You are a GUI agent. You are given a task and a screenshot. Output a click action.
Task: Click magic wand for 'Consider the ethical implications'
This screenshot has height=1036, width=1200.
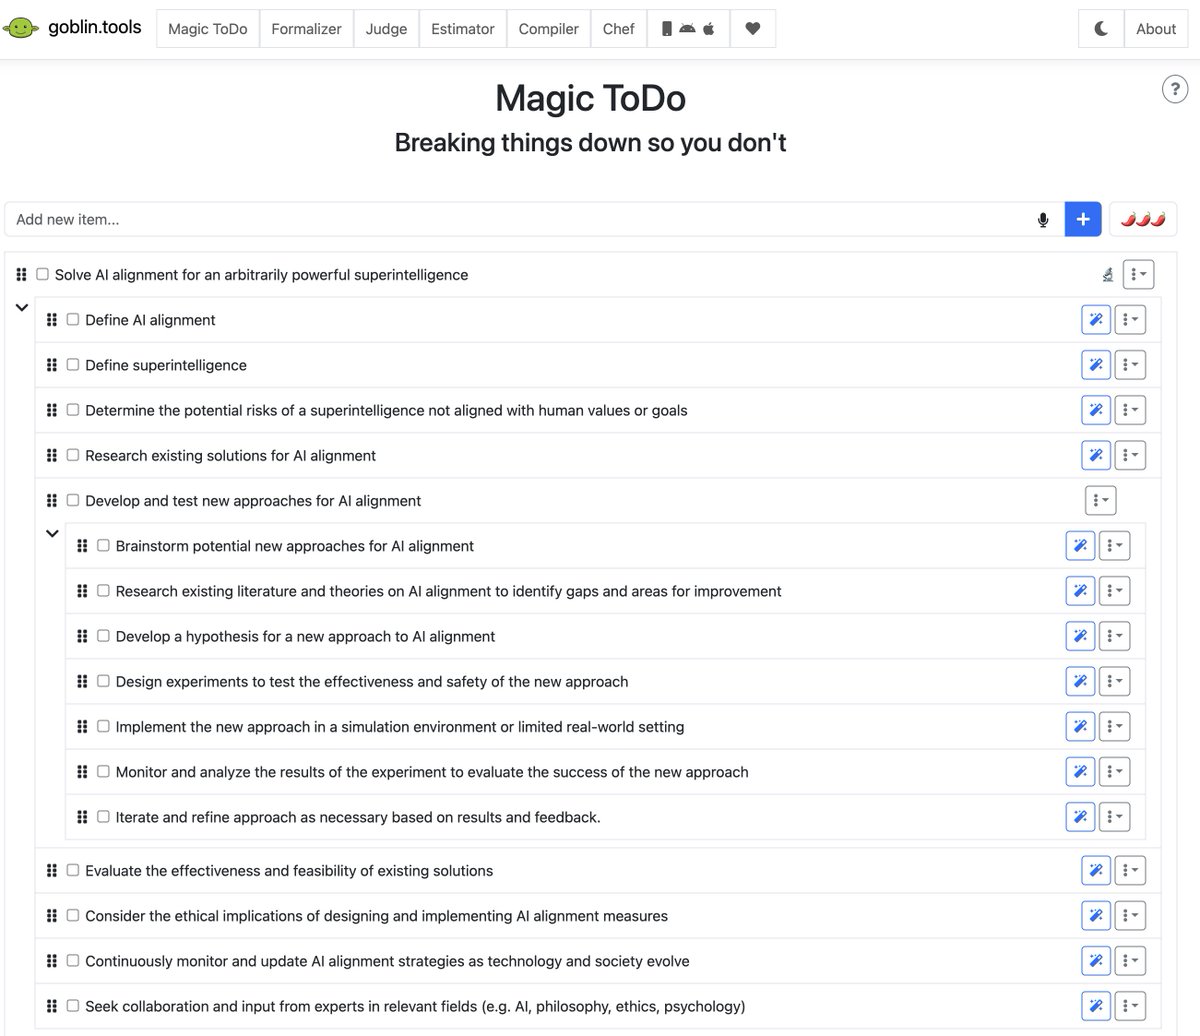[x=1096, y=916]
